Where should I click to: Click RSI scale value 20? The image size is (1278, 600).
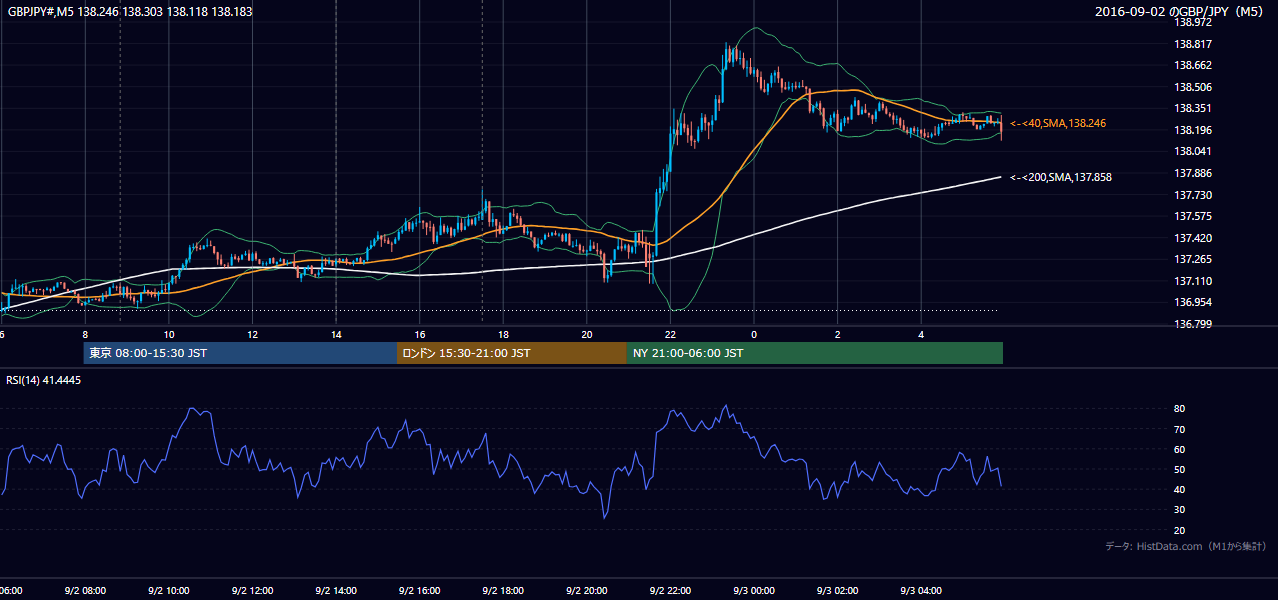[1180, 530]
